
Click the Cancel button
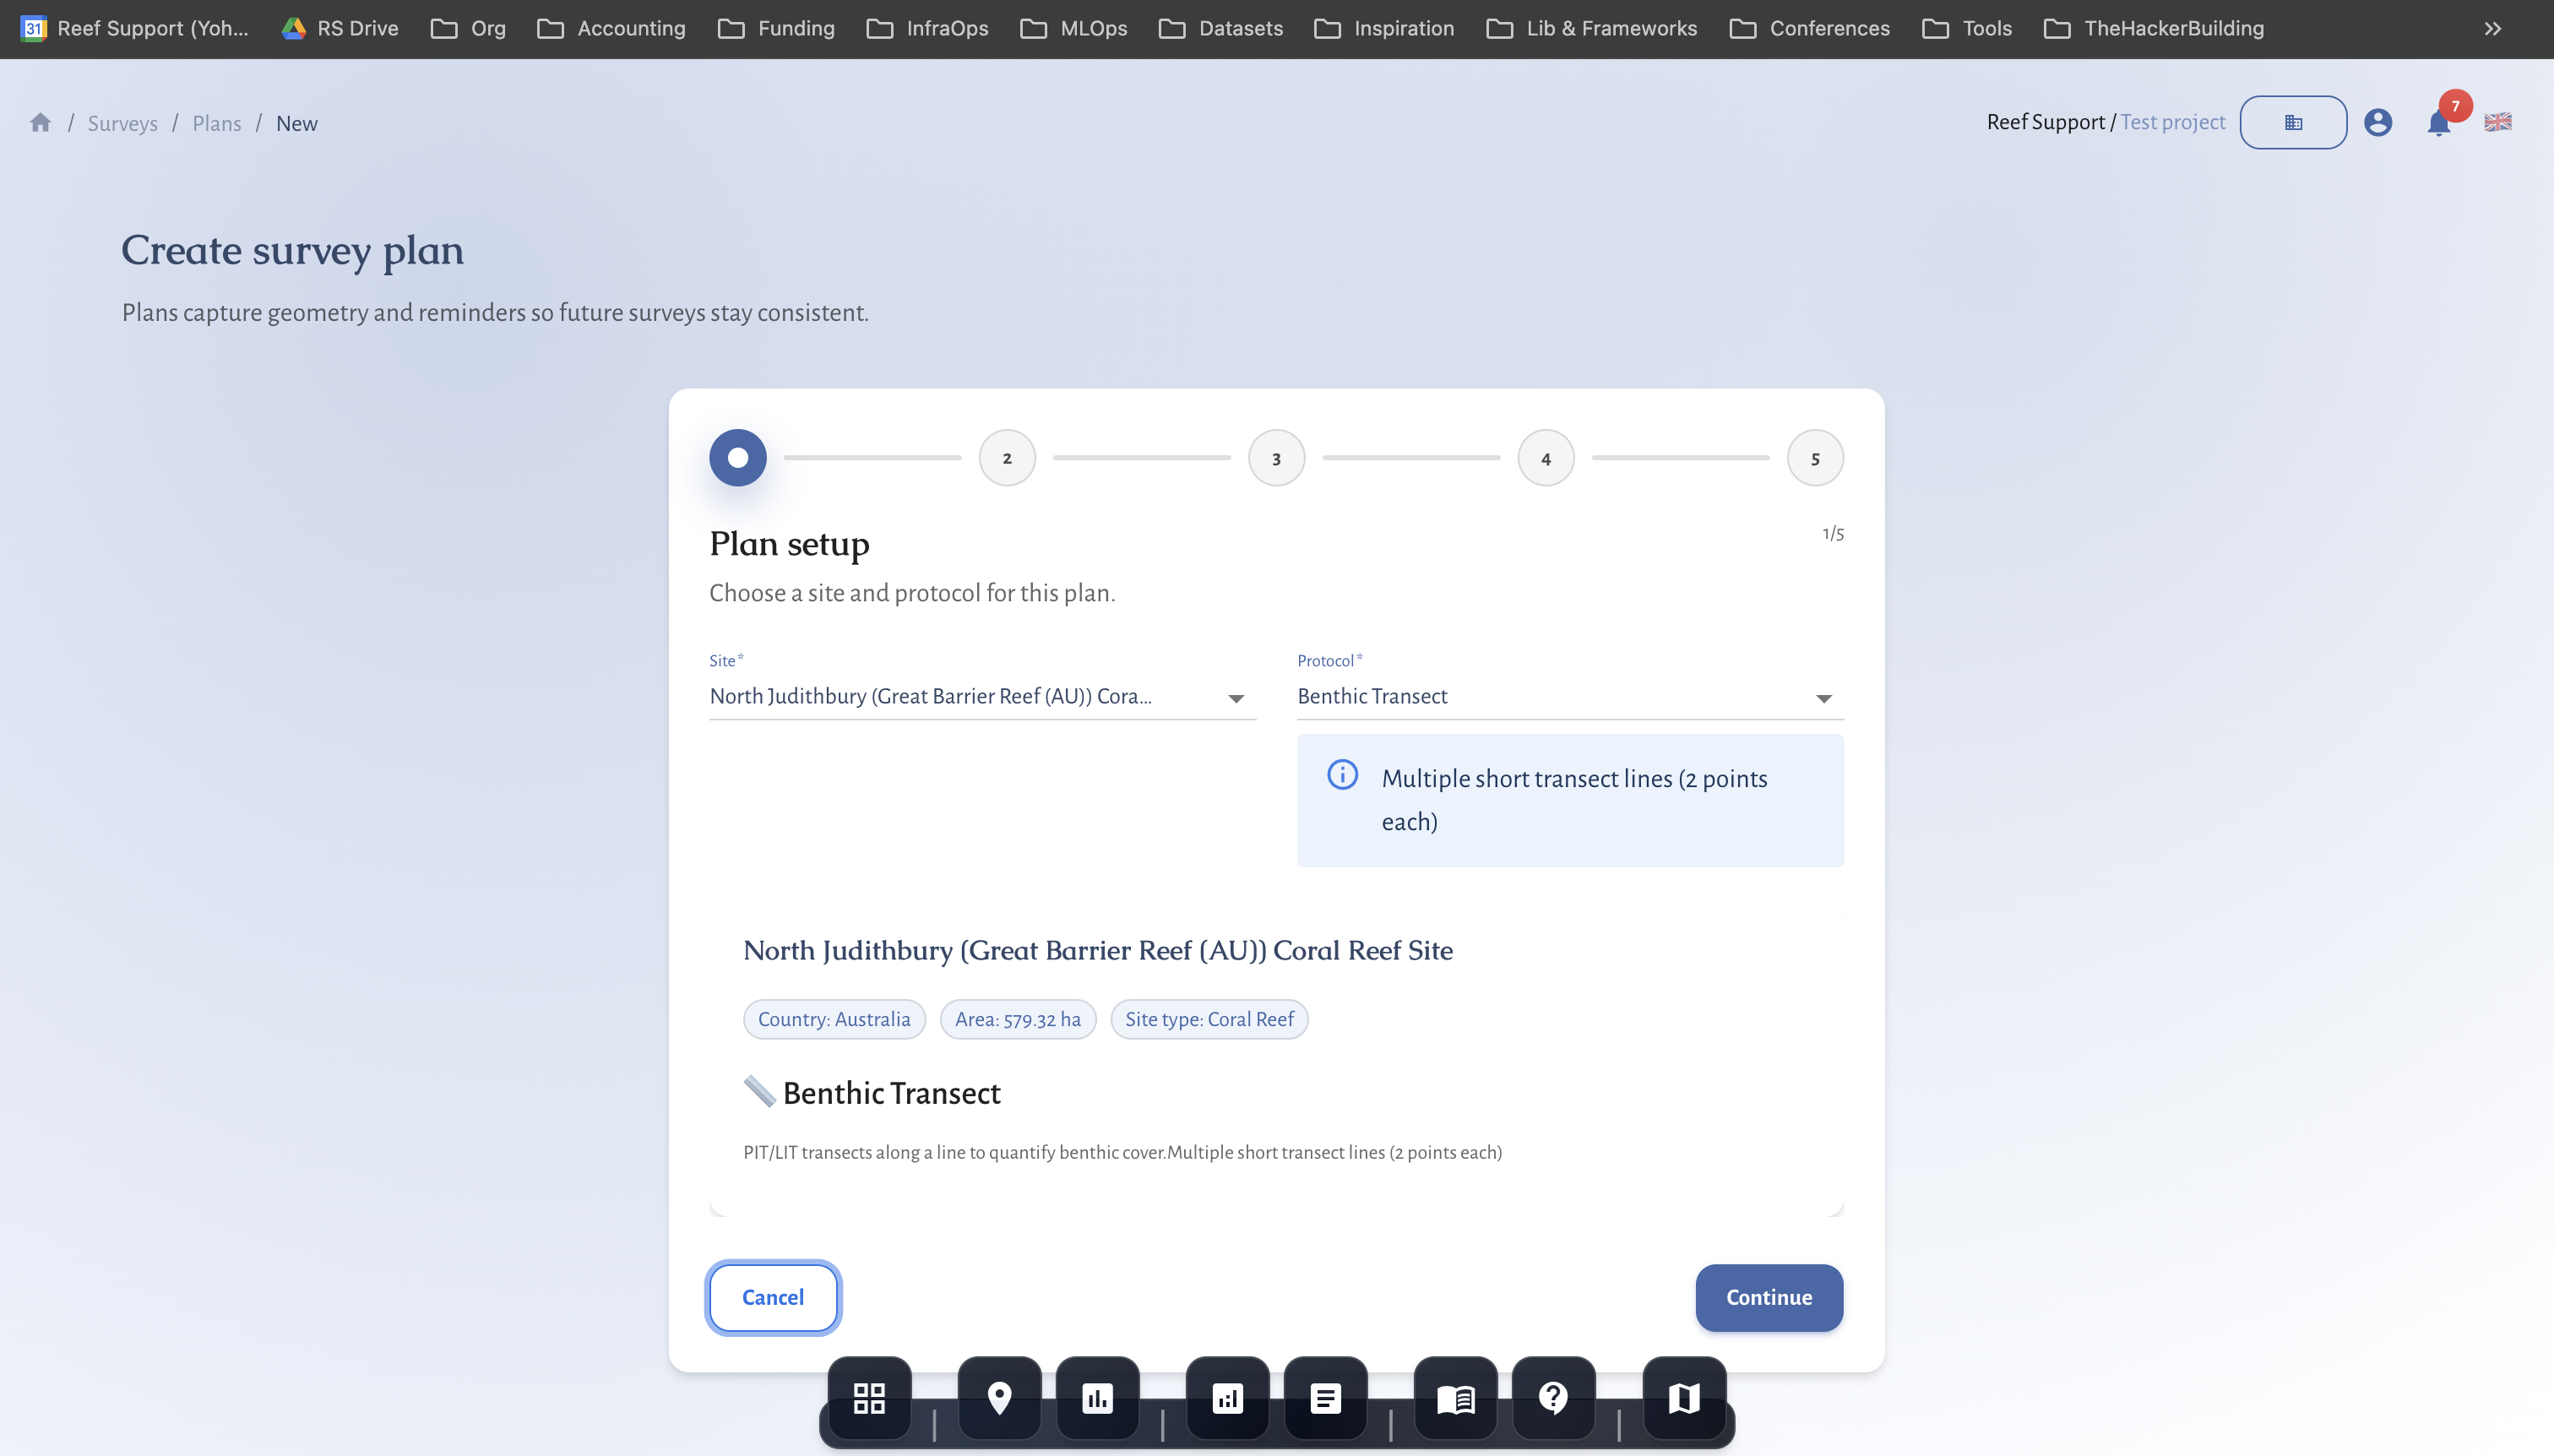click(772, 1297)
